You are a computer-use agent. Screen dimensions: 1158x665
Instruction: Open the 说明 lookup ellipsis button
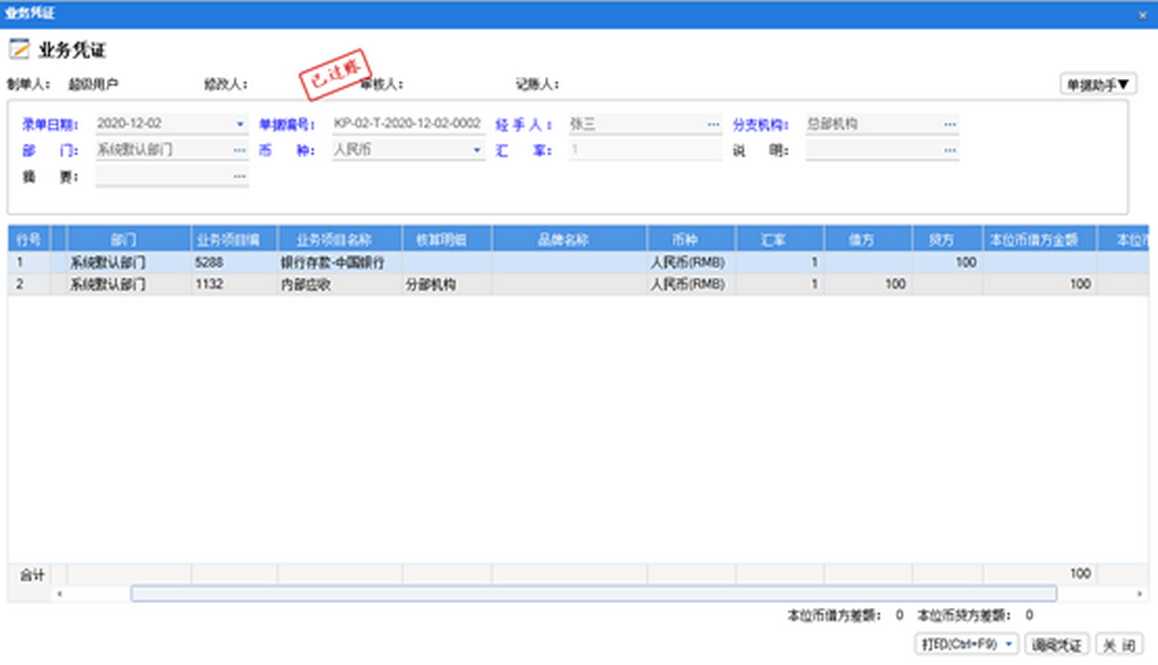tap(949, 150)
